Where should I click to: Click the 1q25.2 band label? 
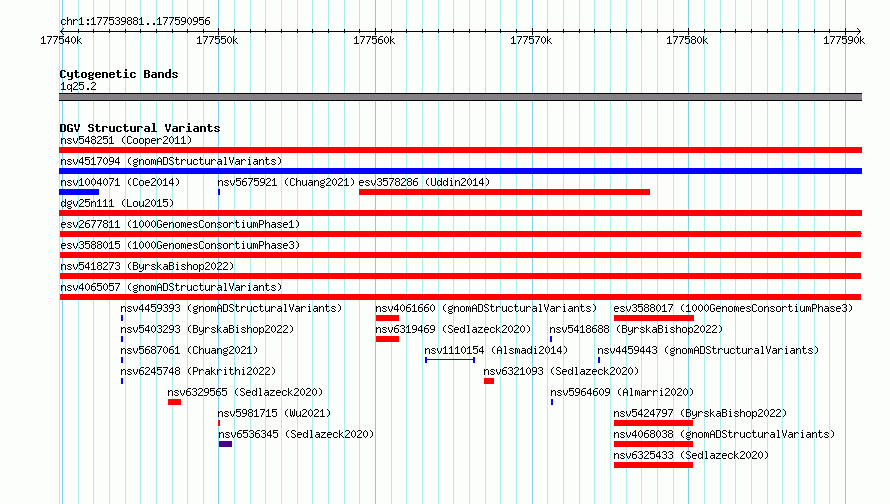pyautogui.click(x=78, y=86)
